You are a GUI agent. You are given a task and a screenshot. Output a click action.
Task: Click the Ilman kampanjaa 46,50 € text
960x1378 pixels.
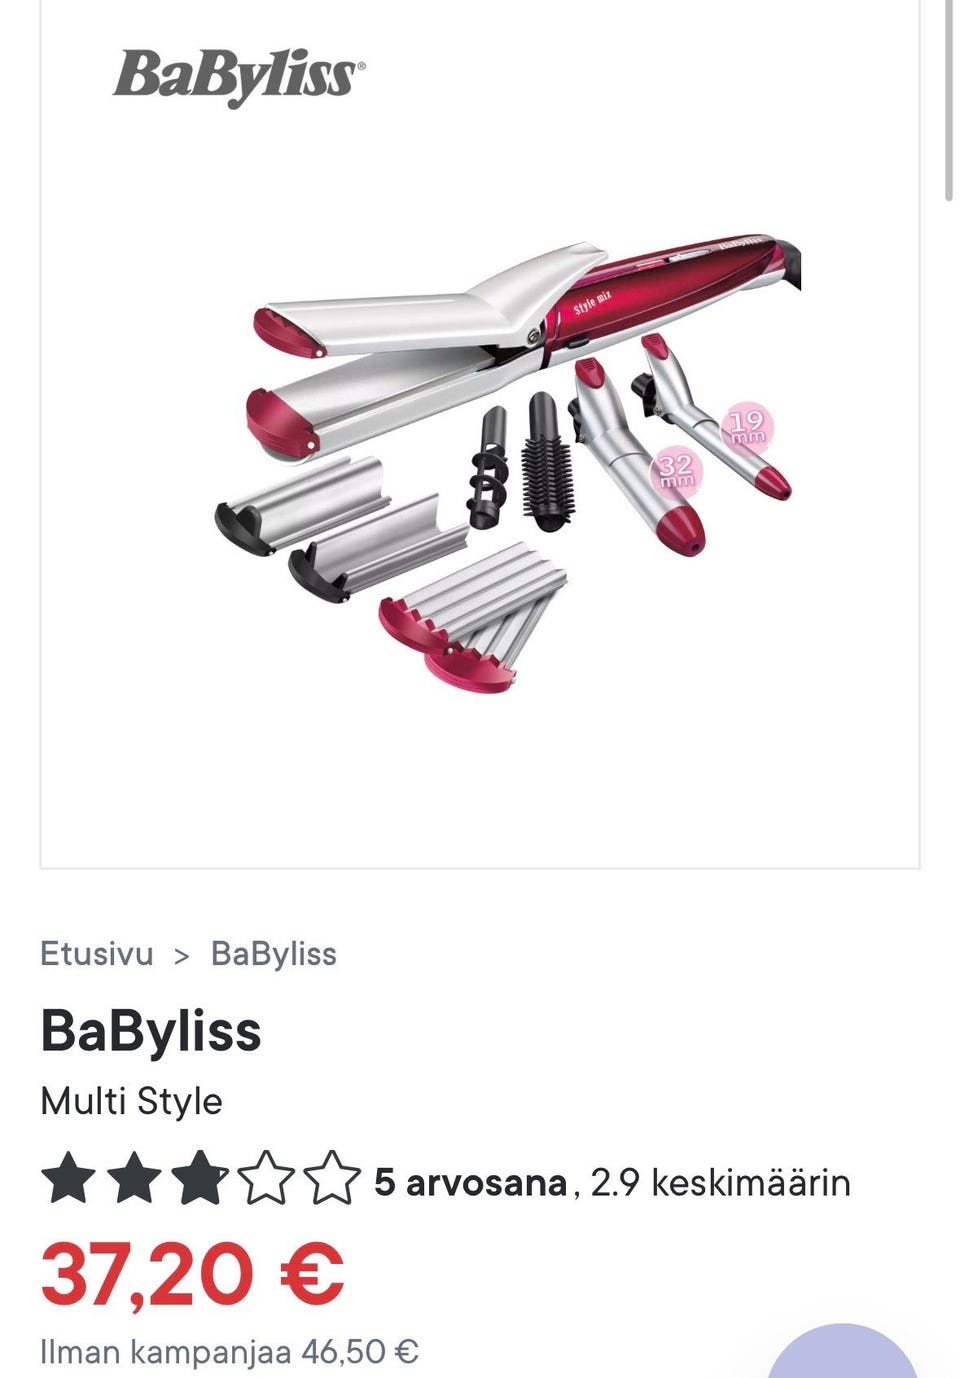pos(229,1352)
